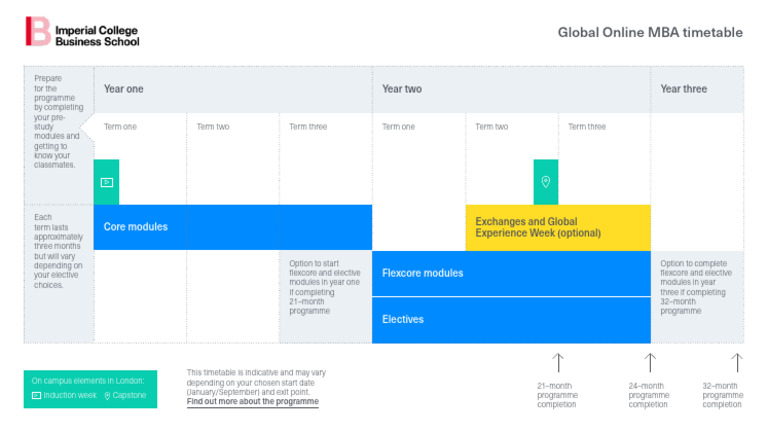The image size is (768, 432).
Task: Click the Induction week icon in legend
Action: 36,395
